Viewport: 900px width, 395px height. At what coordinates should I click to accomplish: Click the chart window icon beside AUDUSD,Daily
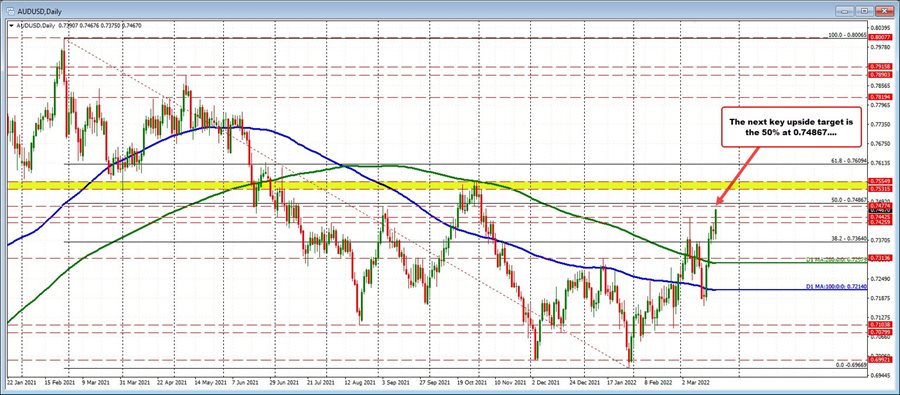[x=10, y=11]
